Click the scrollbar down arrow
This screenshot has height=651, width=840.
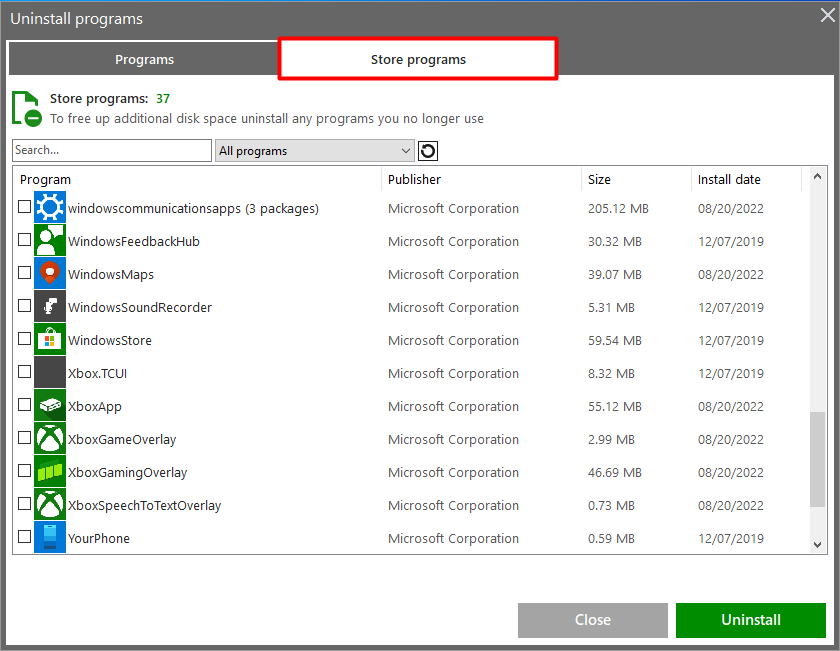[817, 545]
